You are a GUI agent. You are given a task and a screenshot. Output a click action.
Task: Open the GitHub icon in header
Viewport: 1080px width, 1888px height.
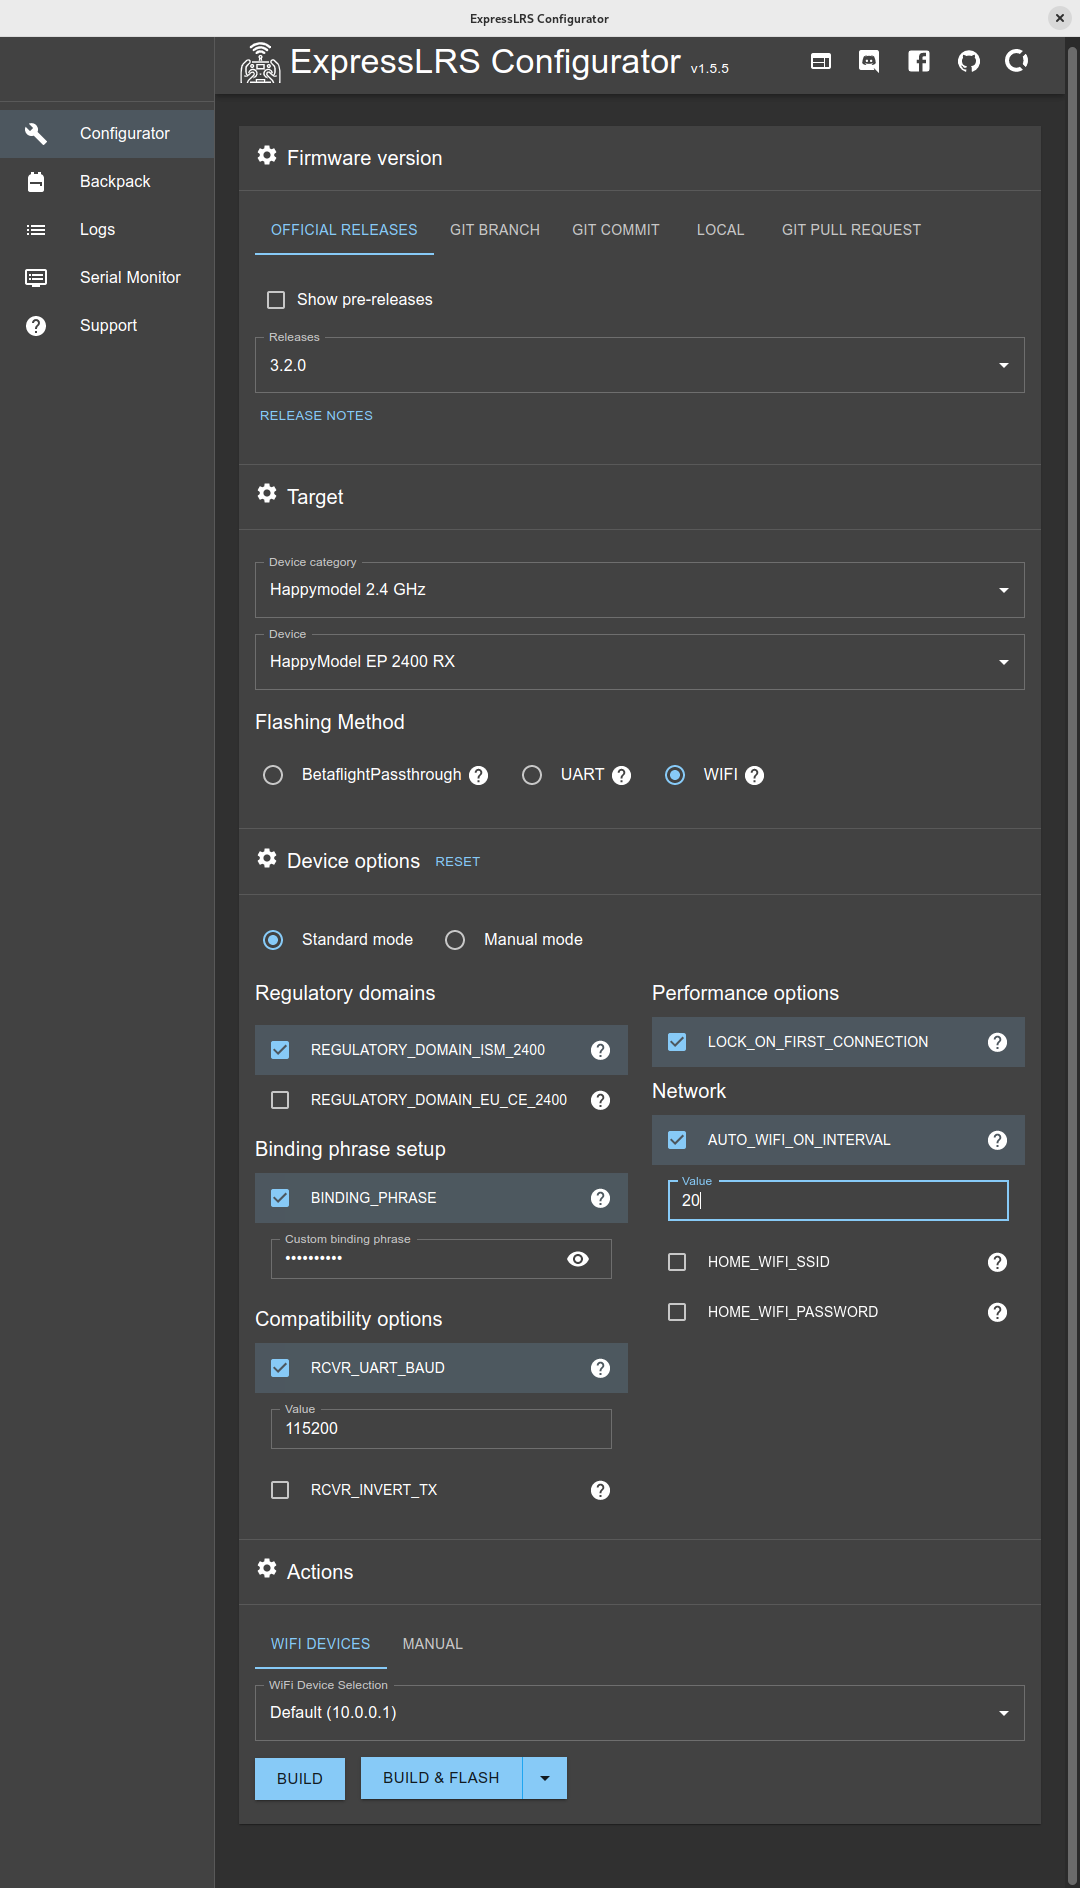(968, 62)
